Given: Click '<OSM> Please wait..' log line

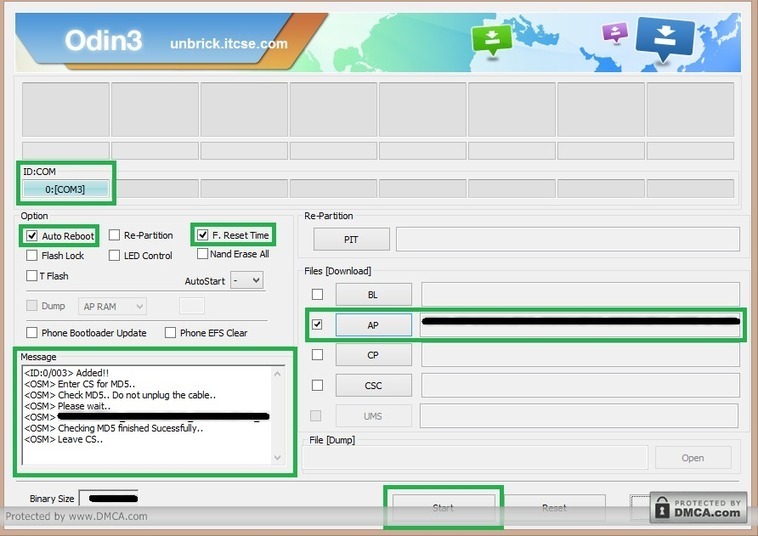Looking at the screenshot, I should [67, 406].
